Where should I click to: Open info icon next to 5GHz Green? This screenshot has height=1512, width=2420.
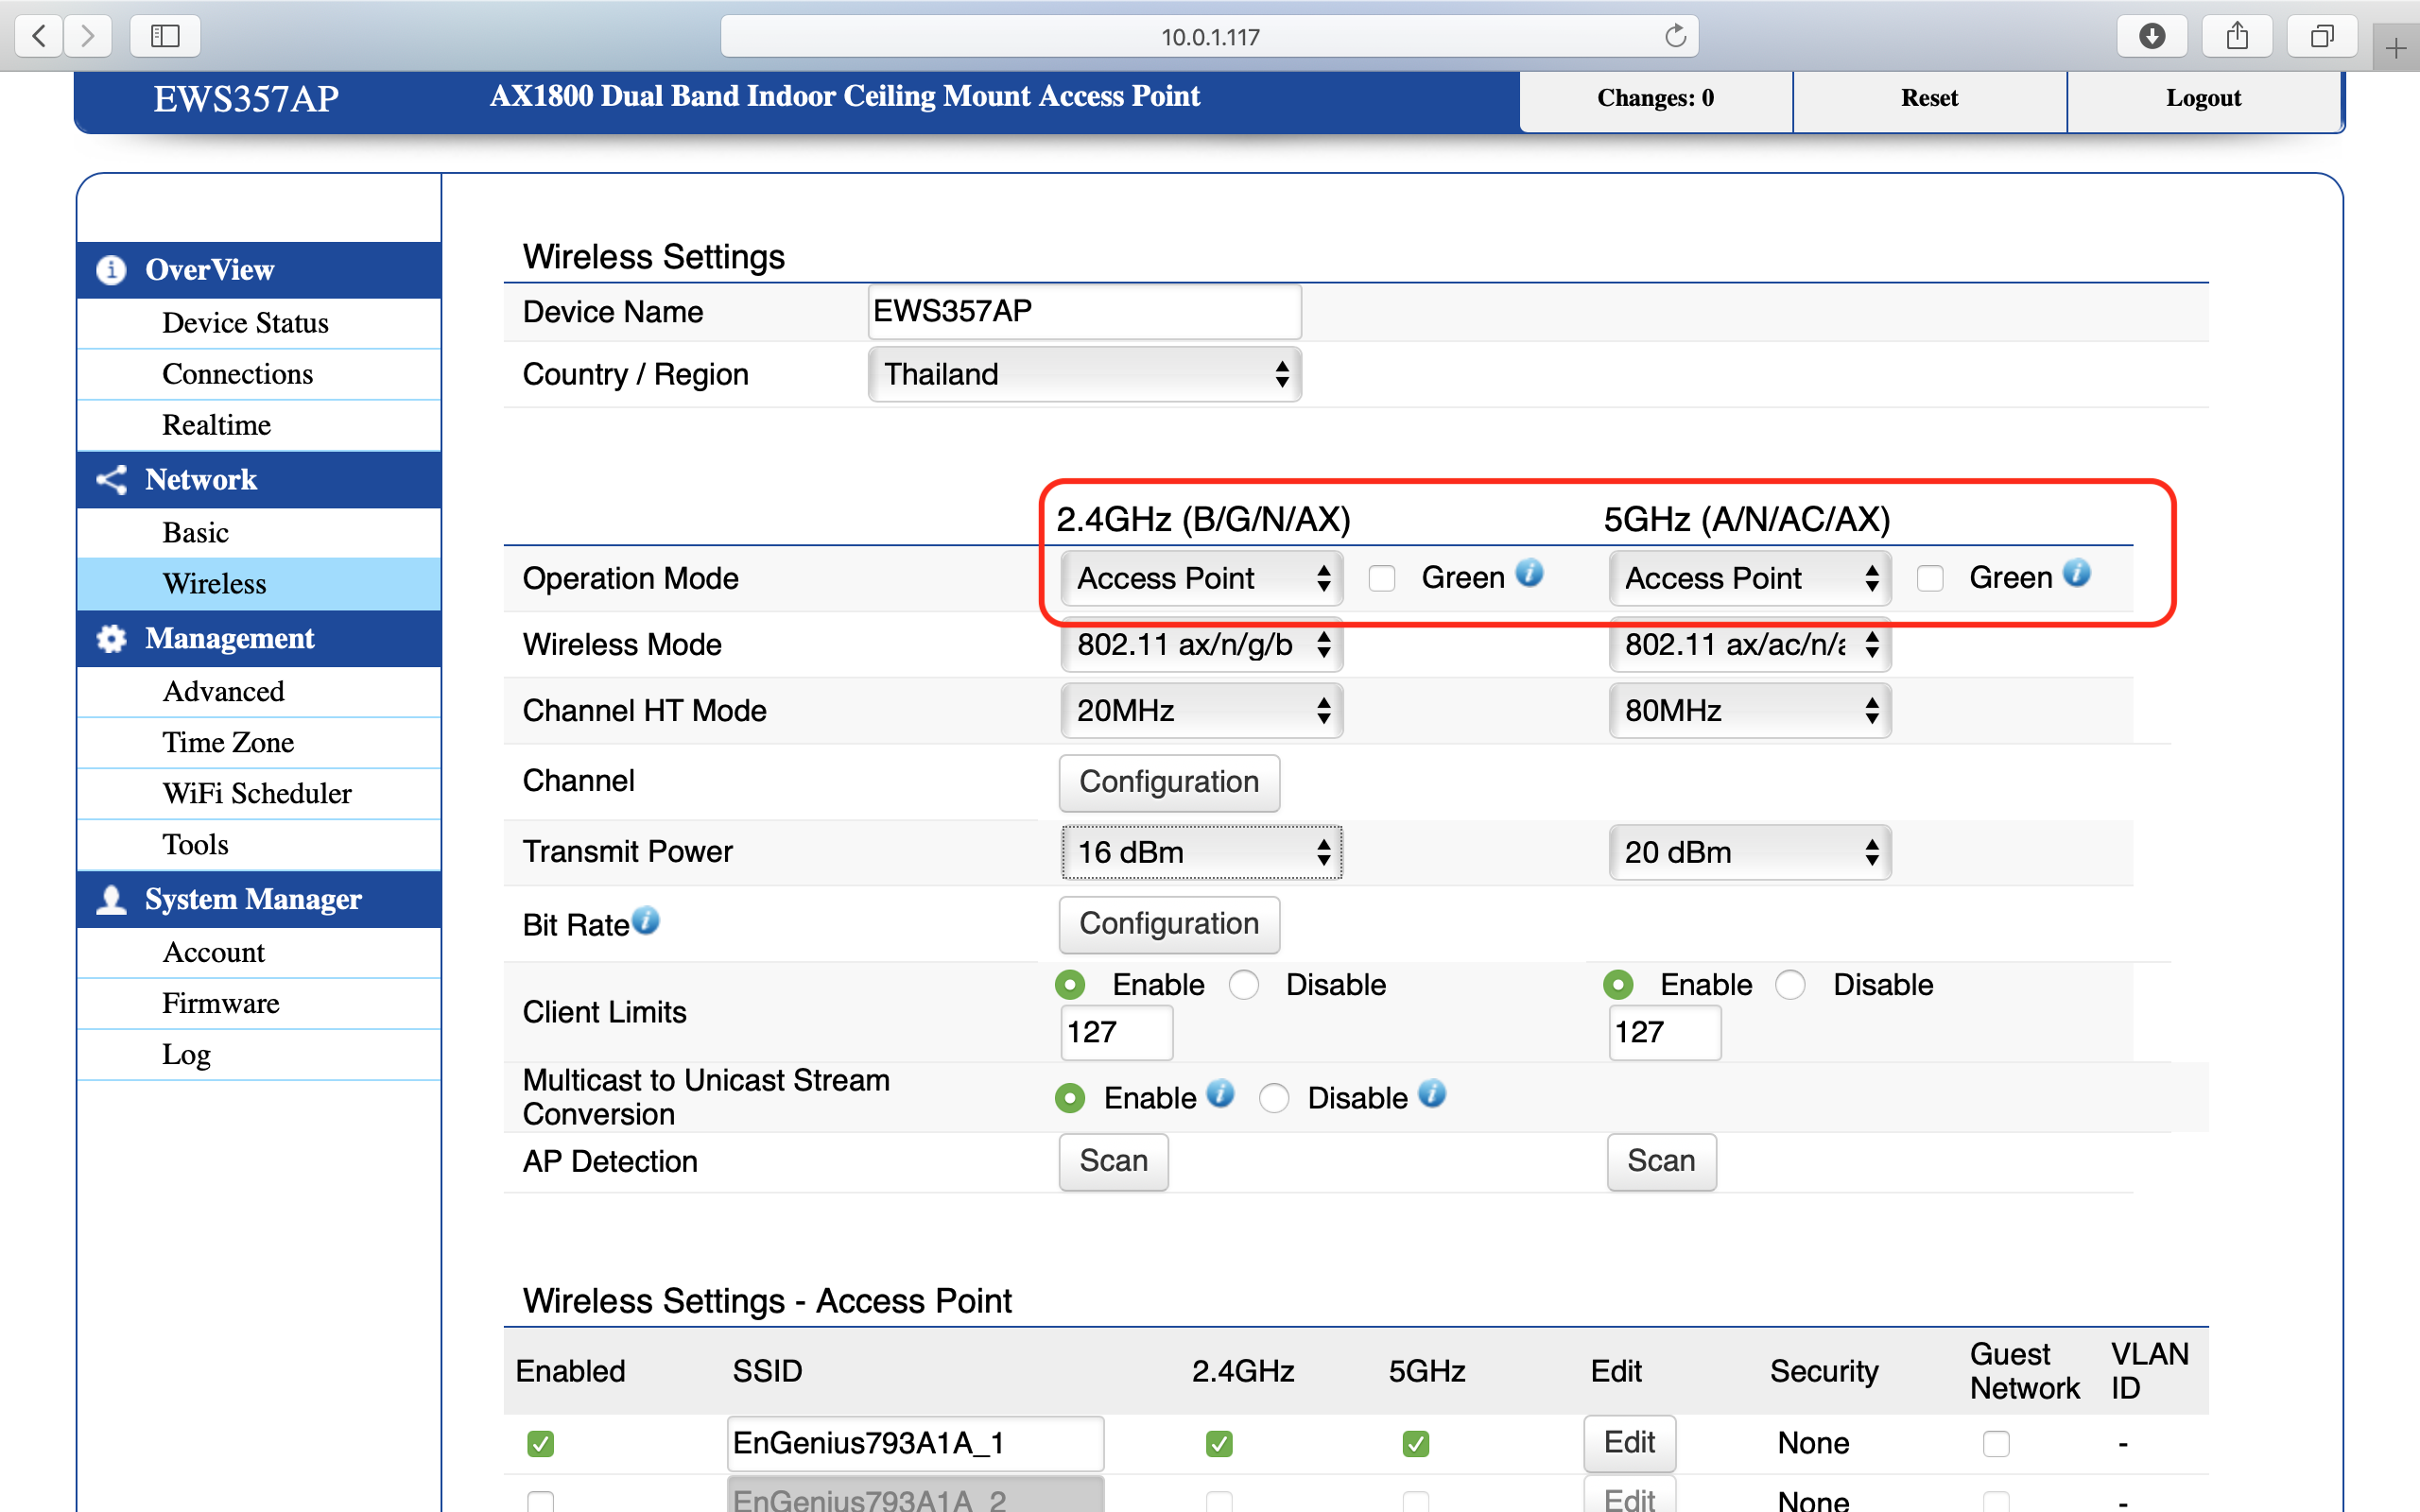[2077, 573]
